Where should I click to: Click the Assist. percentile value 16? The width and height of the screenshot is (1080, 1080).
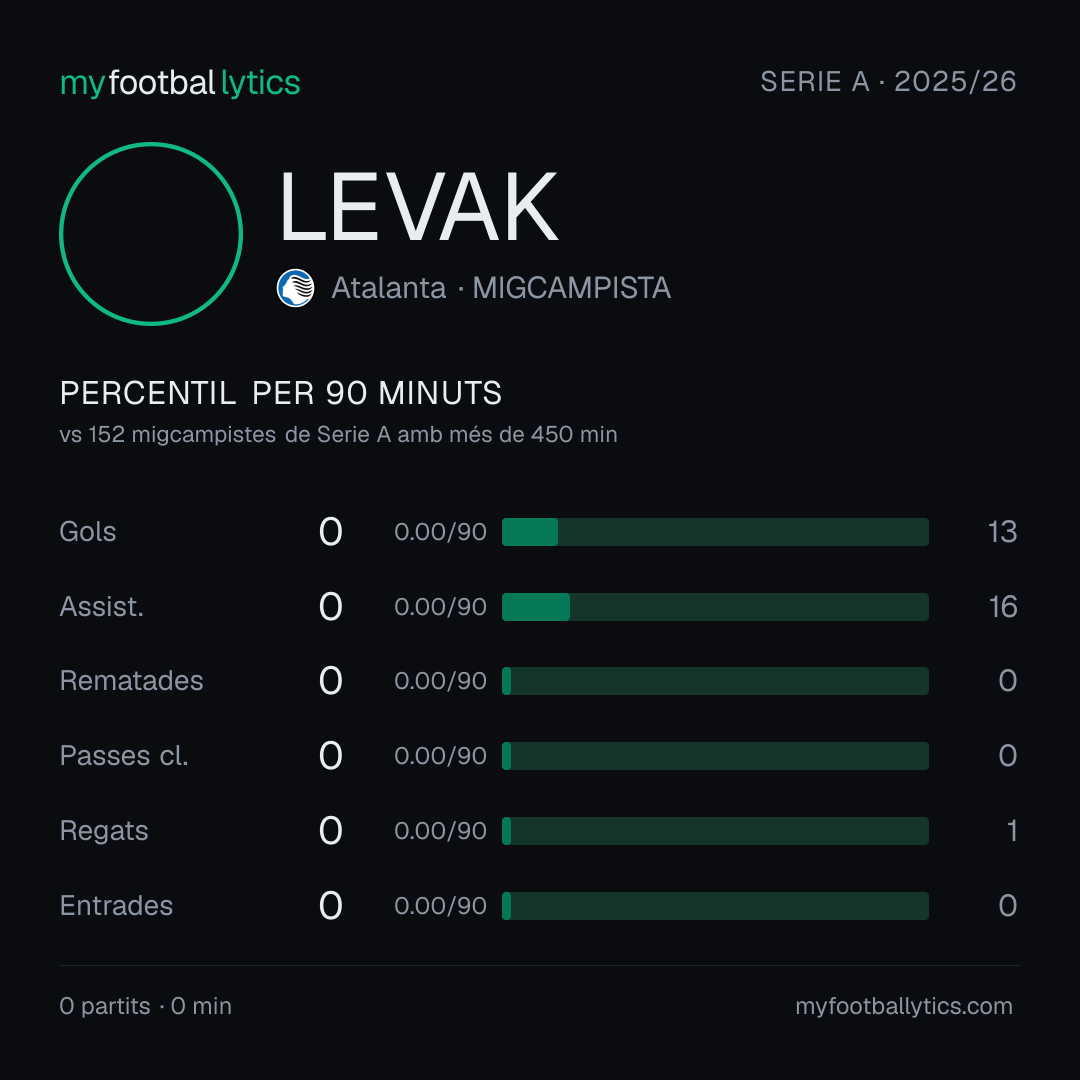coord(1003,607)
